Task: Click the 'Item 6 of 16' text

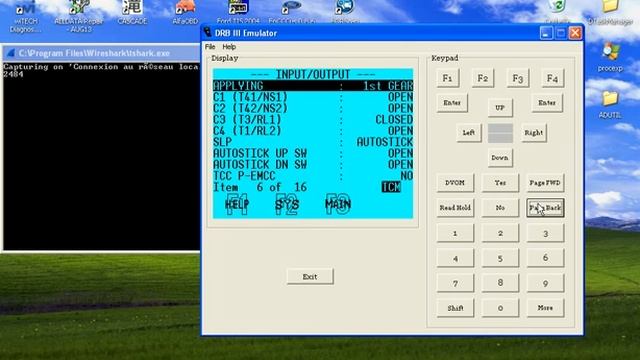Action: 260,187
